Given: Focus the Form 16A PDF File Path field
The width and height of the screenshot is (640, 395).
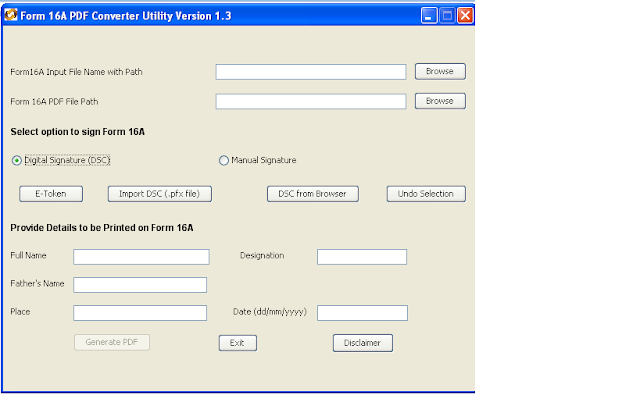Looking at the screenshot, I should [x=311, y=102].
